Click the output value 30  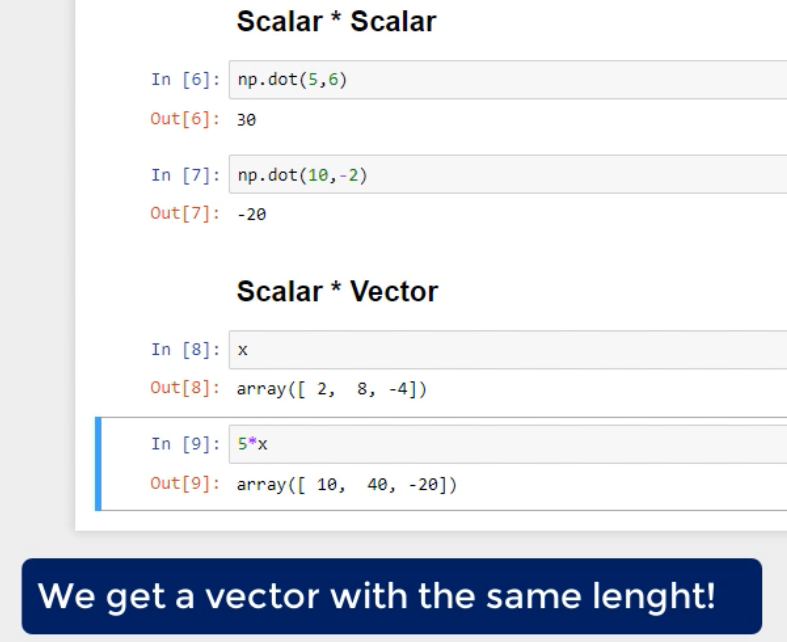click(246, 119)
